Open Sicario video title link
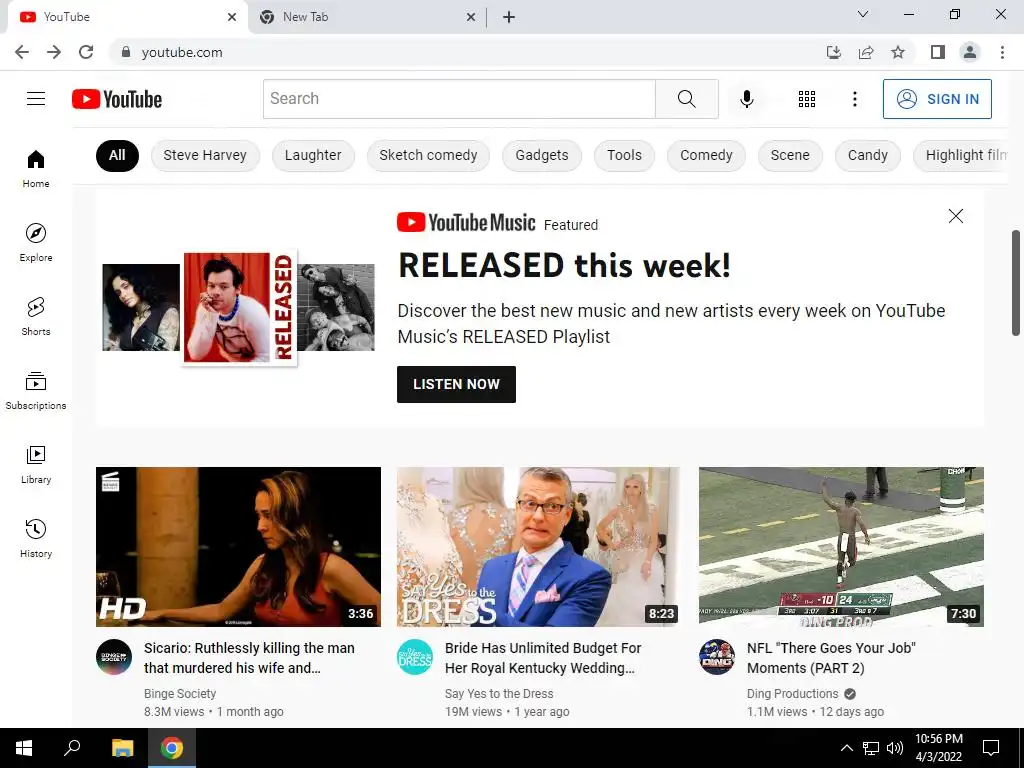The height and width of the screenshot is (768, 1024). 249,658
